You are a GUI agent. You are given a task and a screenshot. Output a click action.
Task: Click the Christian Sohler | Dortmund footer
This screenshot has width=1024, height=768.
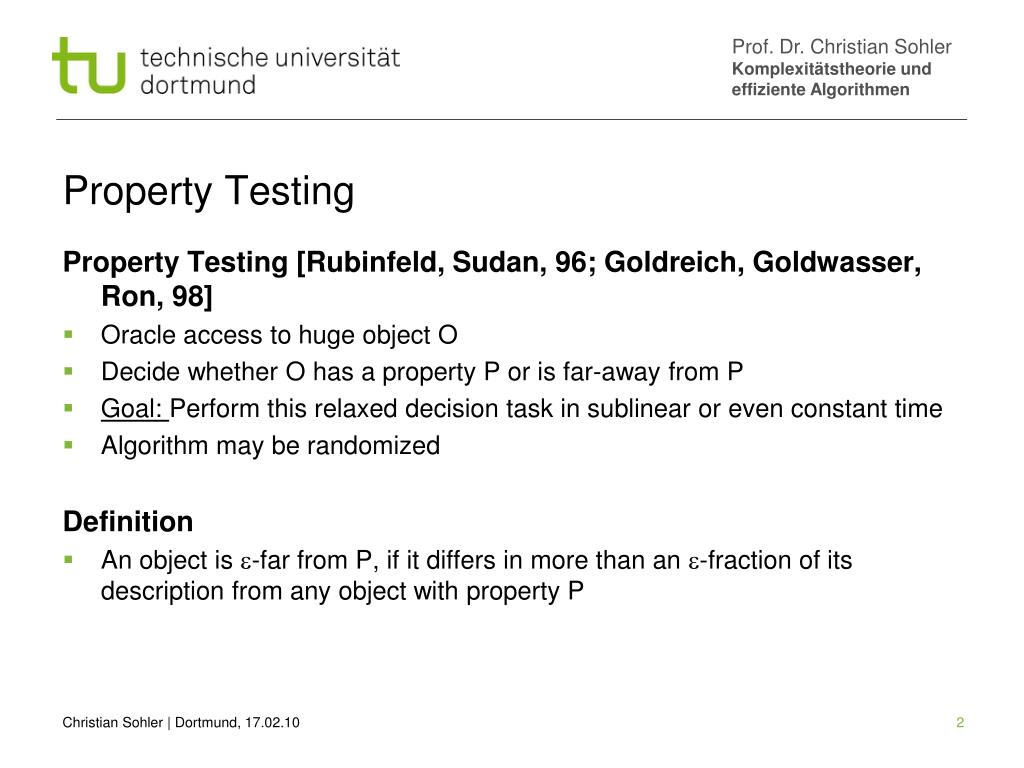click(181, 722)
